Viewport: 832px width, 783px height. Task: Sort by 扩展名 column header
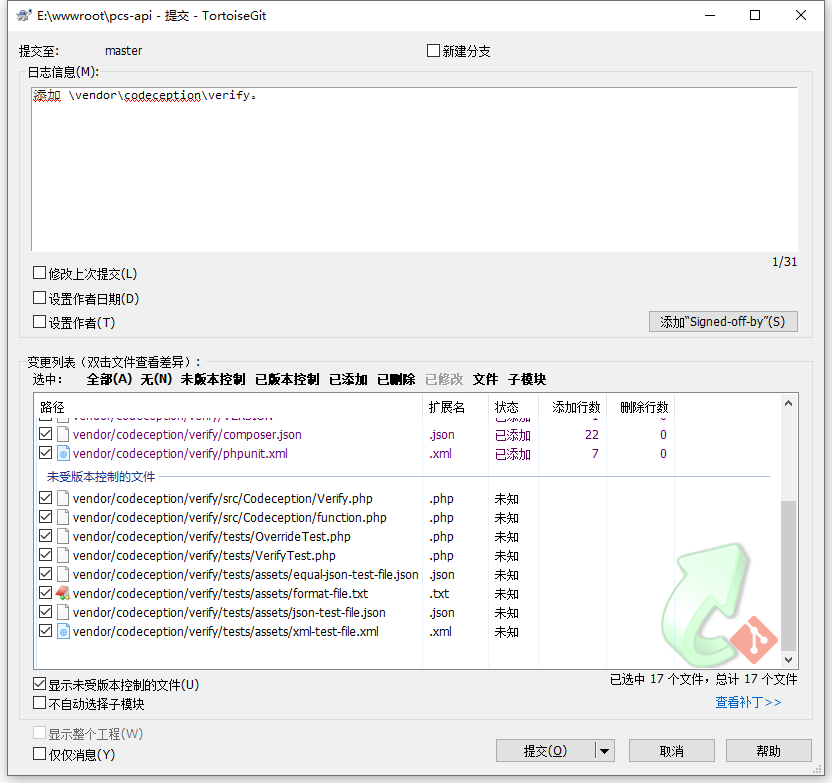[x=455, y=407]
